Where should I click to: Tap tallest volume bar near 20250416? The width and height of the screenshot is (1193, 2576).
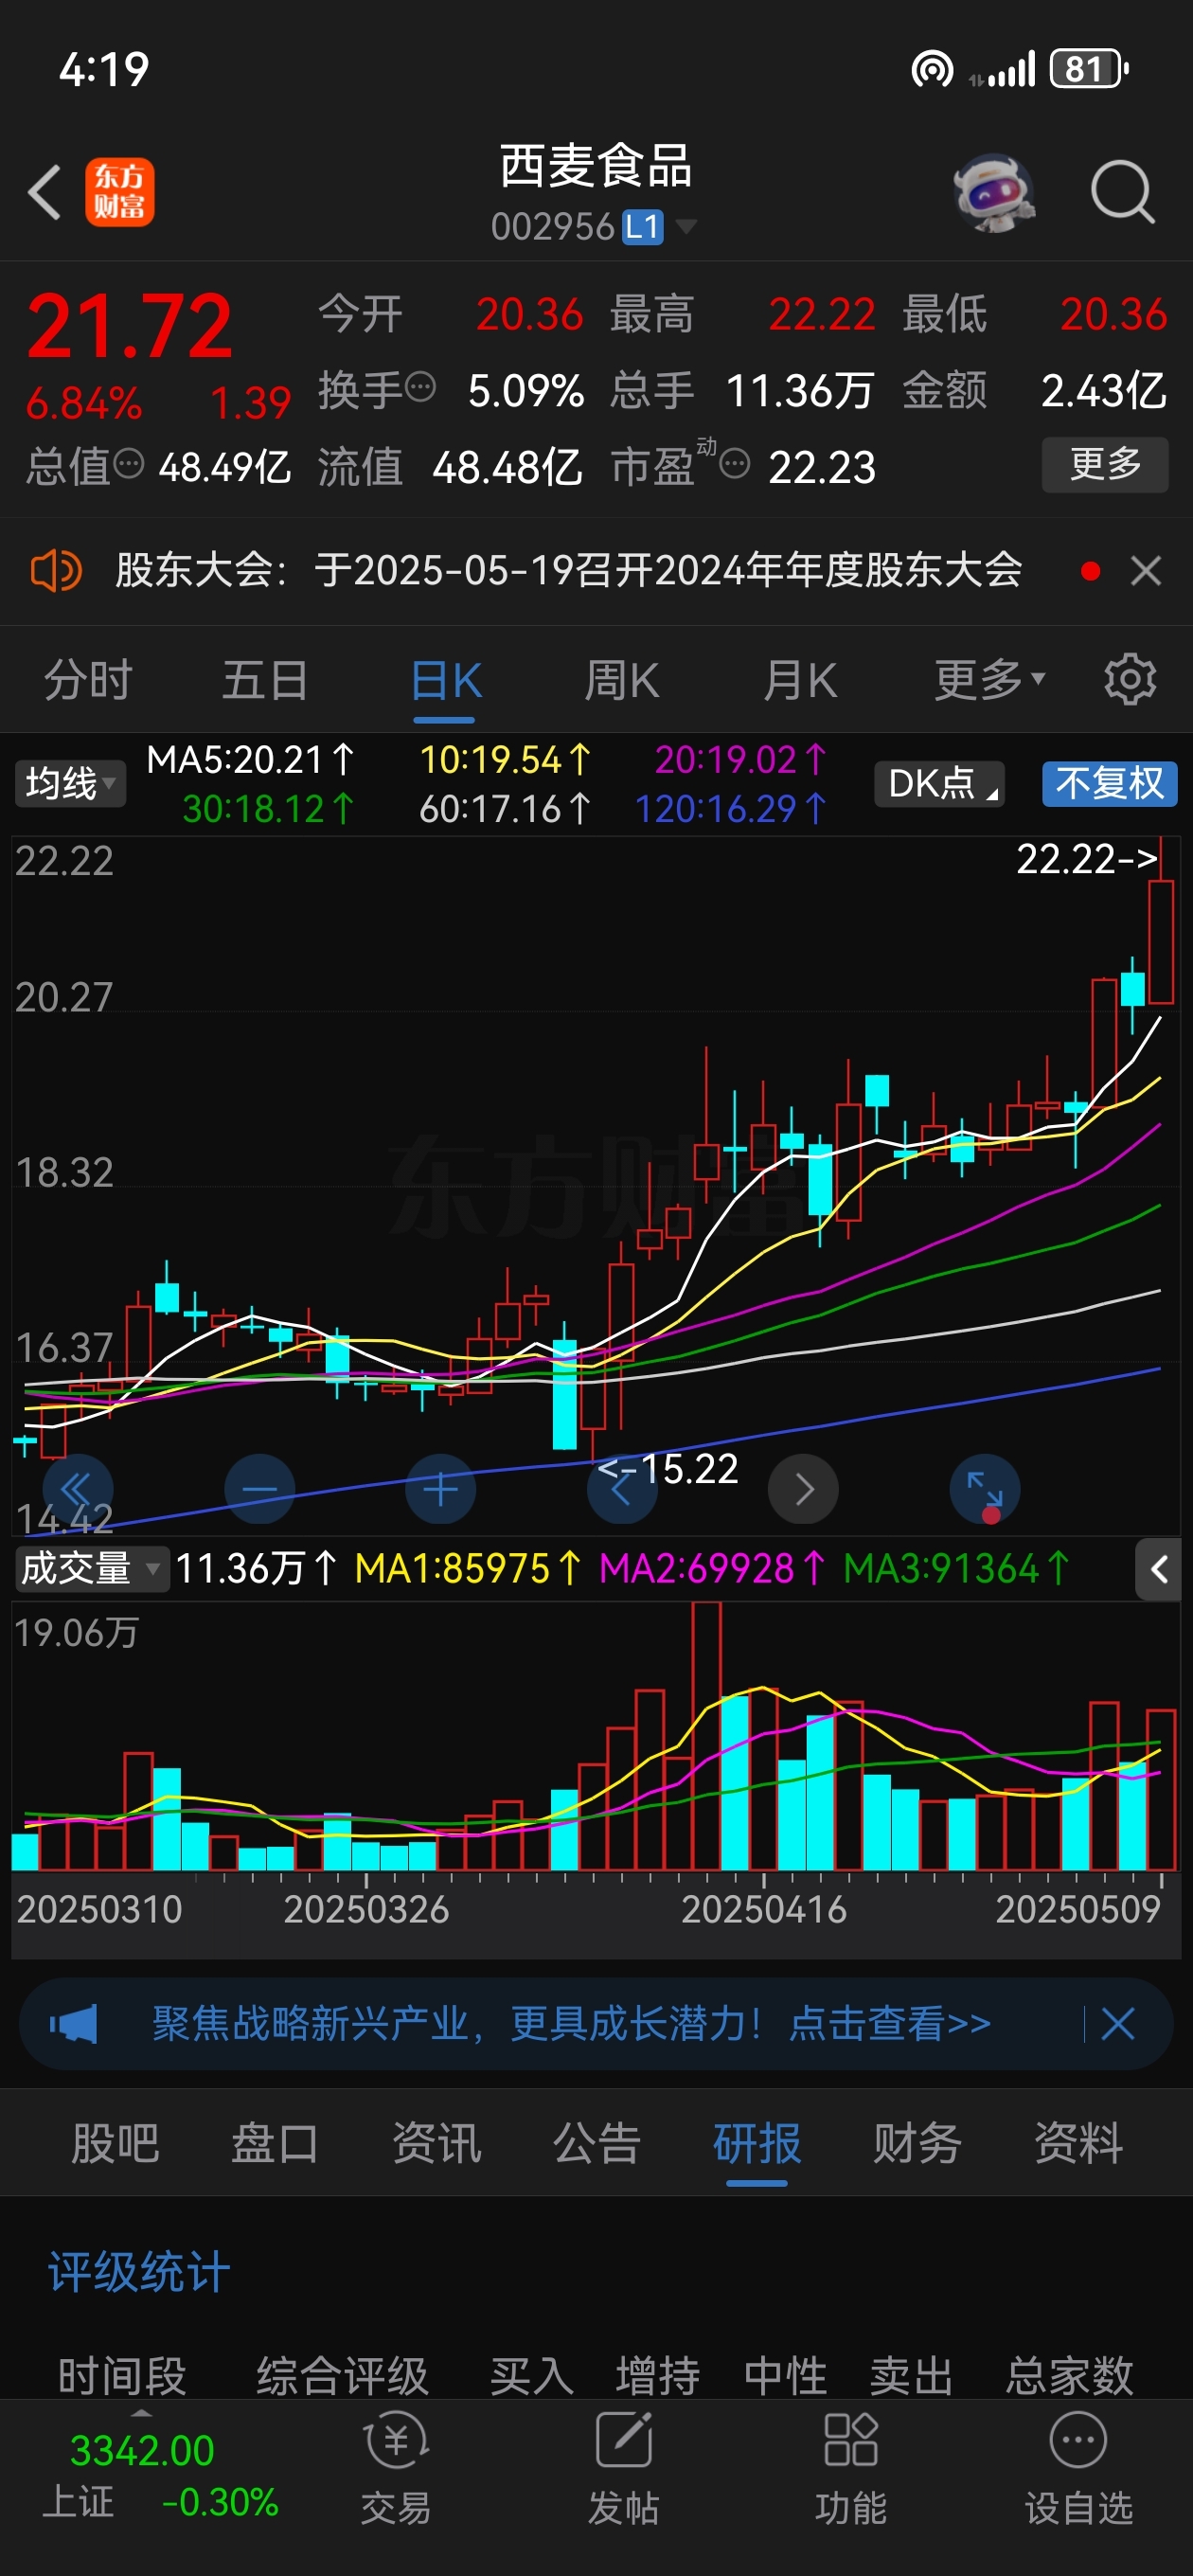(706, 1735)
